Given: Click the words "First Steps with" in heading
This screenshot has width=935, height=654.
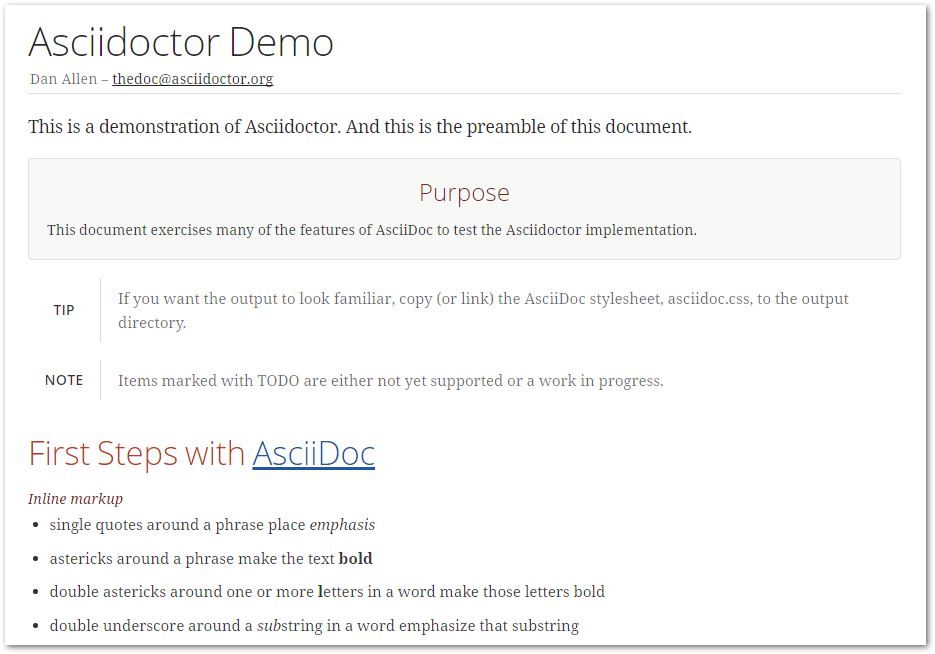Looking at the screenshot, I should tap(137, 453).
